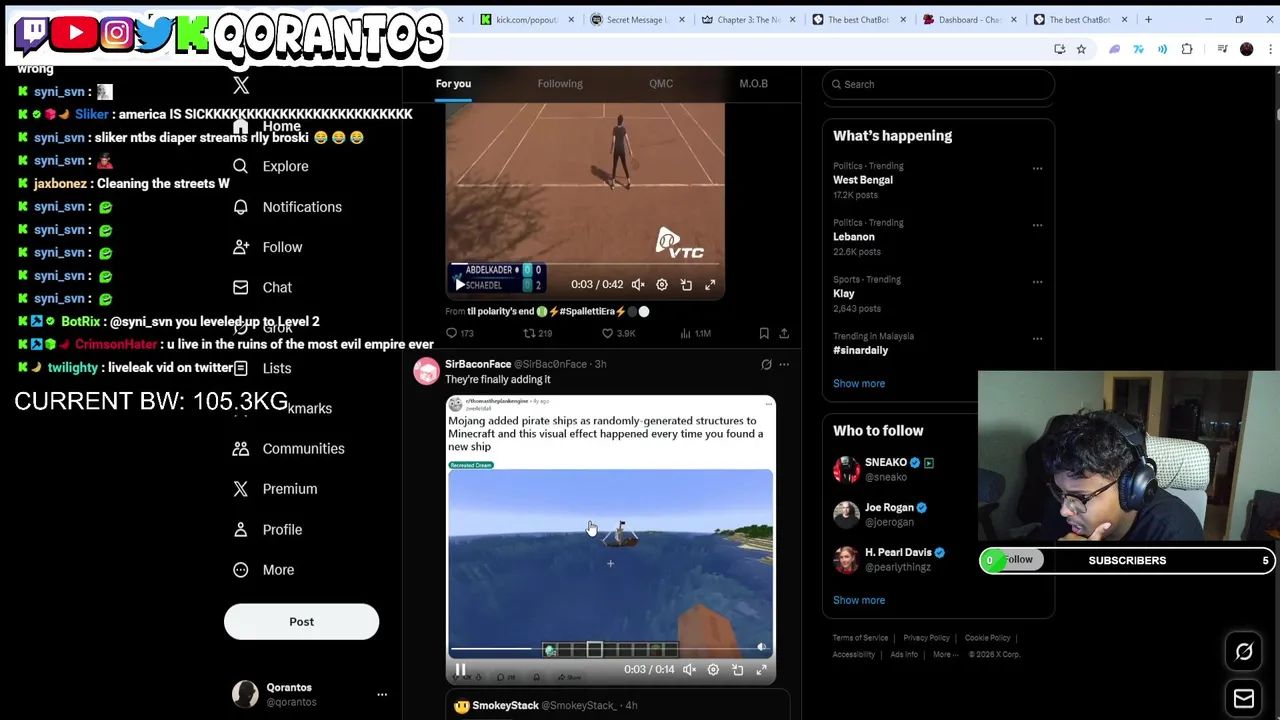Switch to the Following tab

pyautogui.click(x=560, y=84)
